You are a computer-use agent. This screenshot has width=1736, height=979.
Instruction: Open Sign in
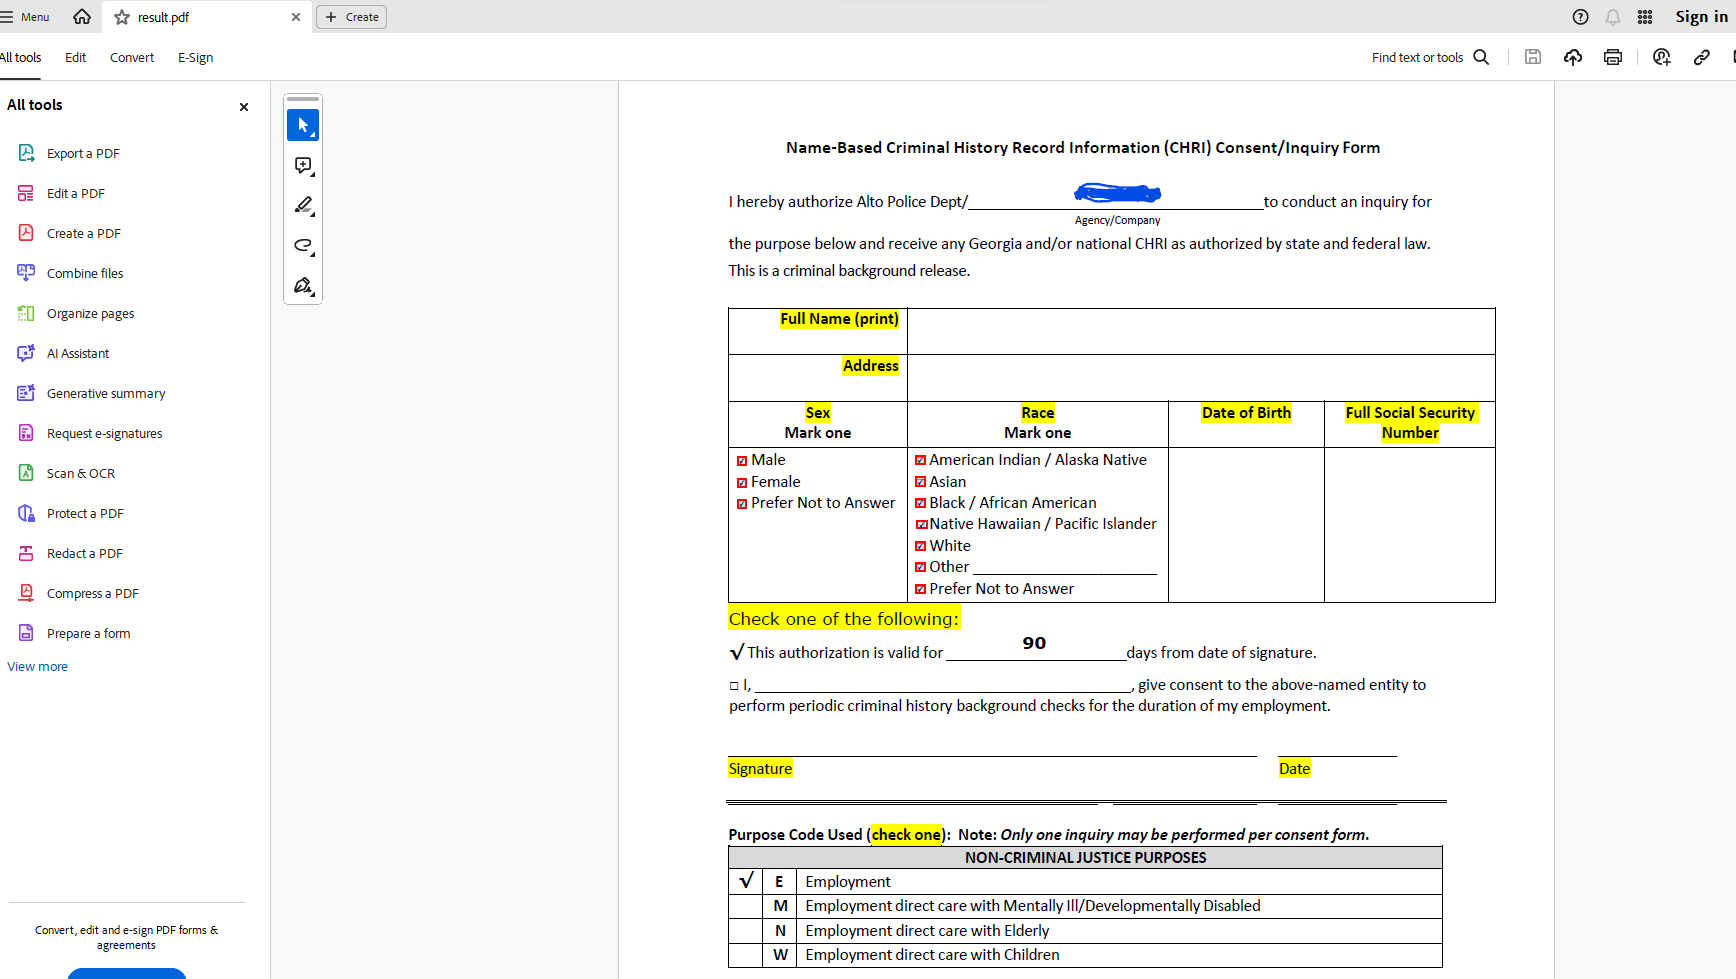1701,16
